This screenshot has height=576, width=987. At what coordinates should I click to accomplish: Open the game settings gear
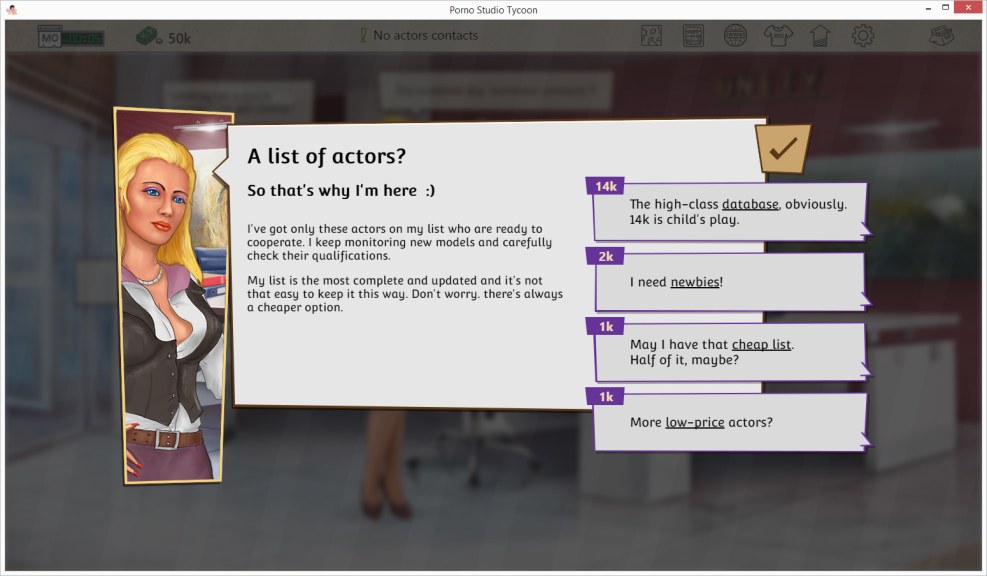[x=861, y=35]
